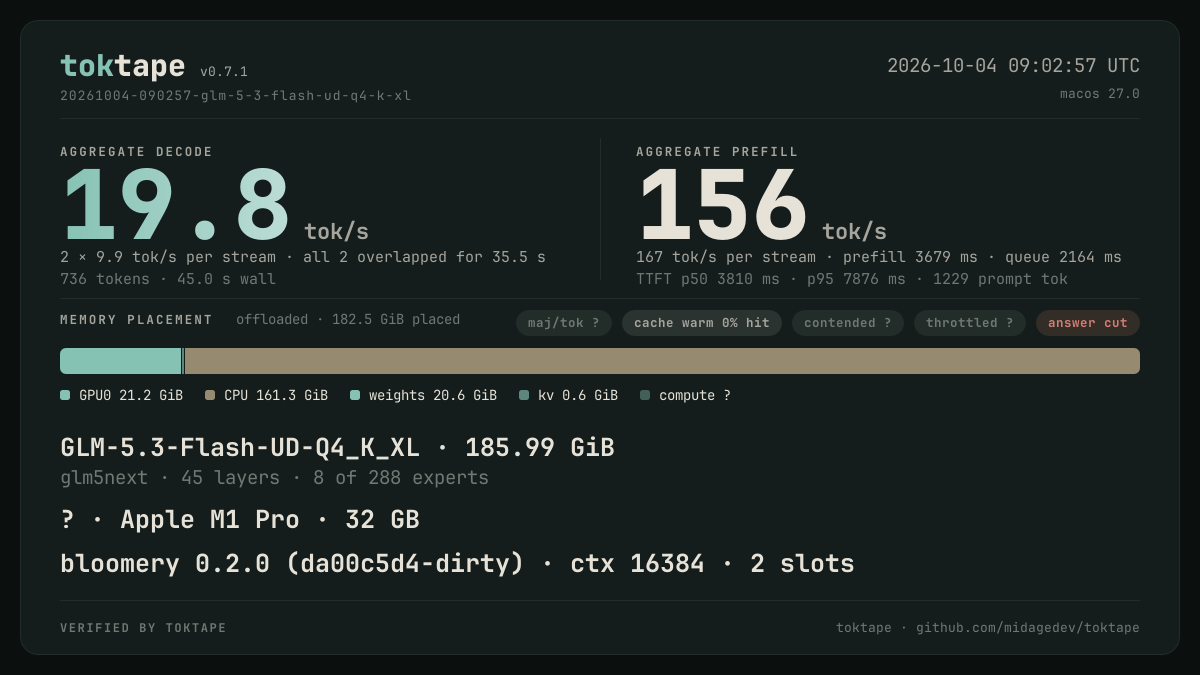Click the AGGREGATE PREFILL heading
The image size is (1200, 675).
[717, 152]
